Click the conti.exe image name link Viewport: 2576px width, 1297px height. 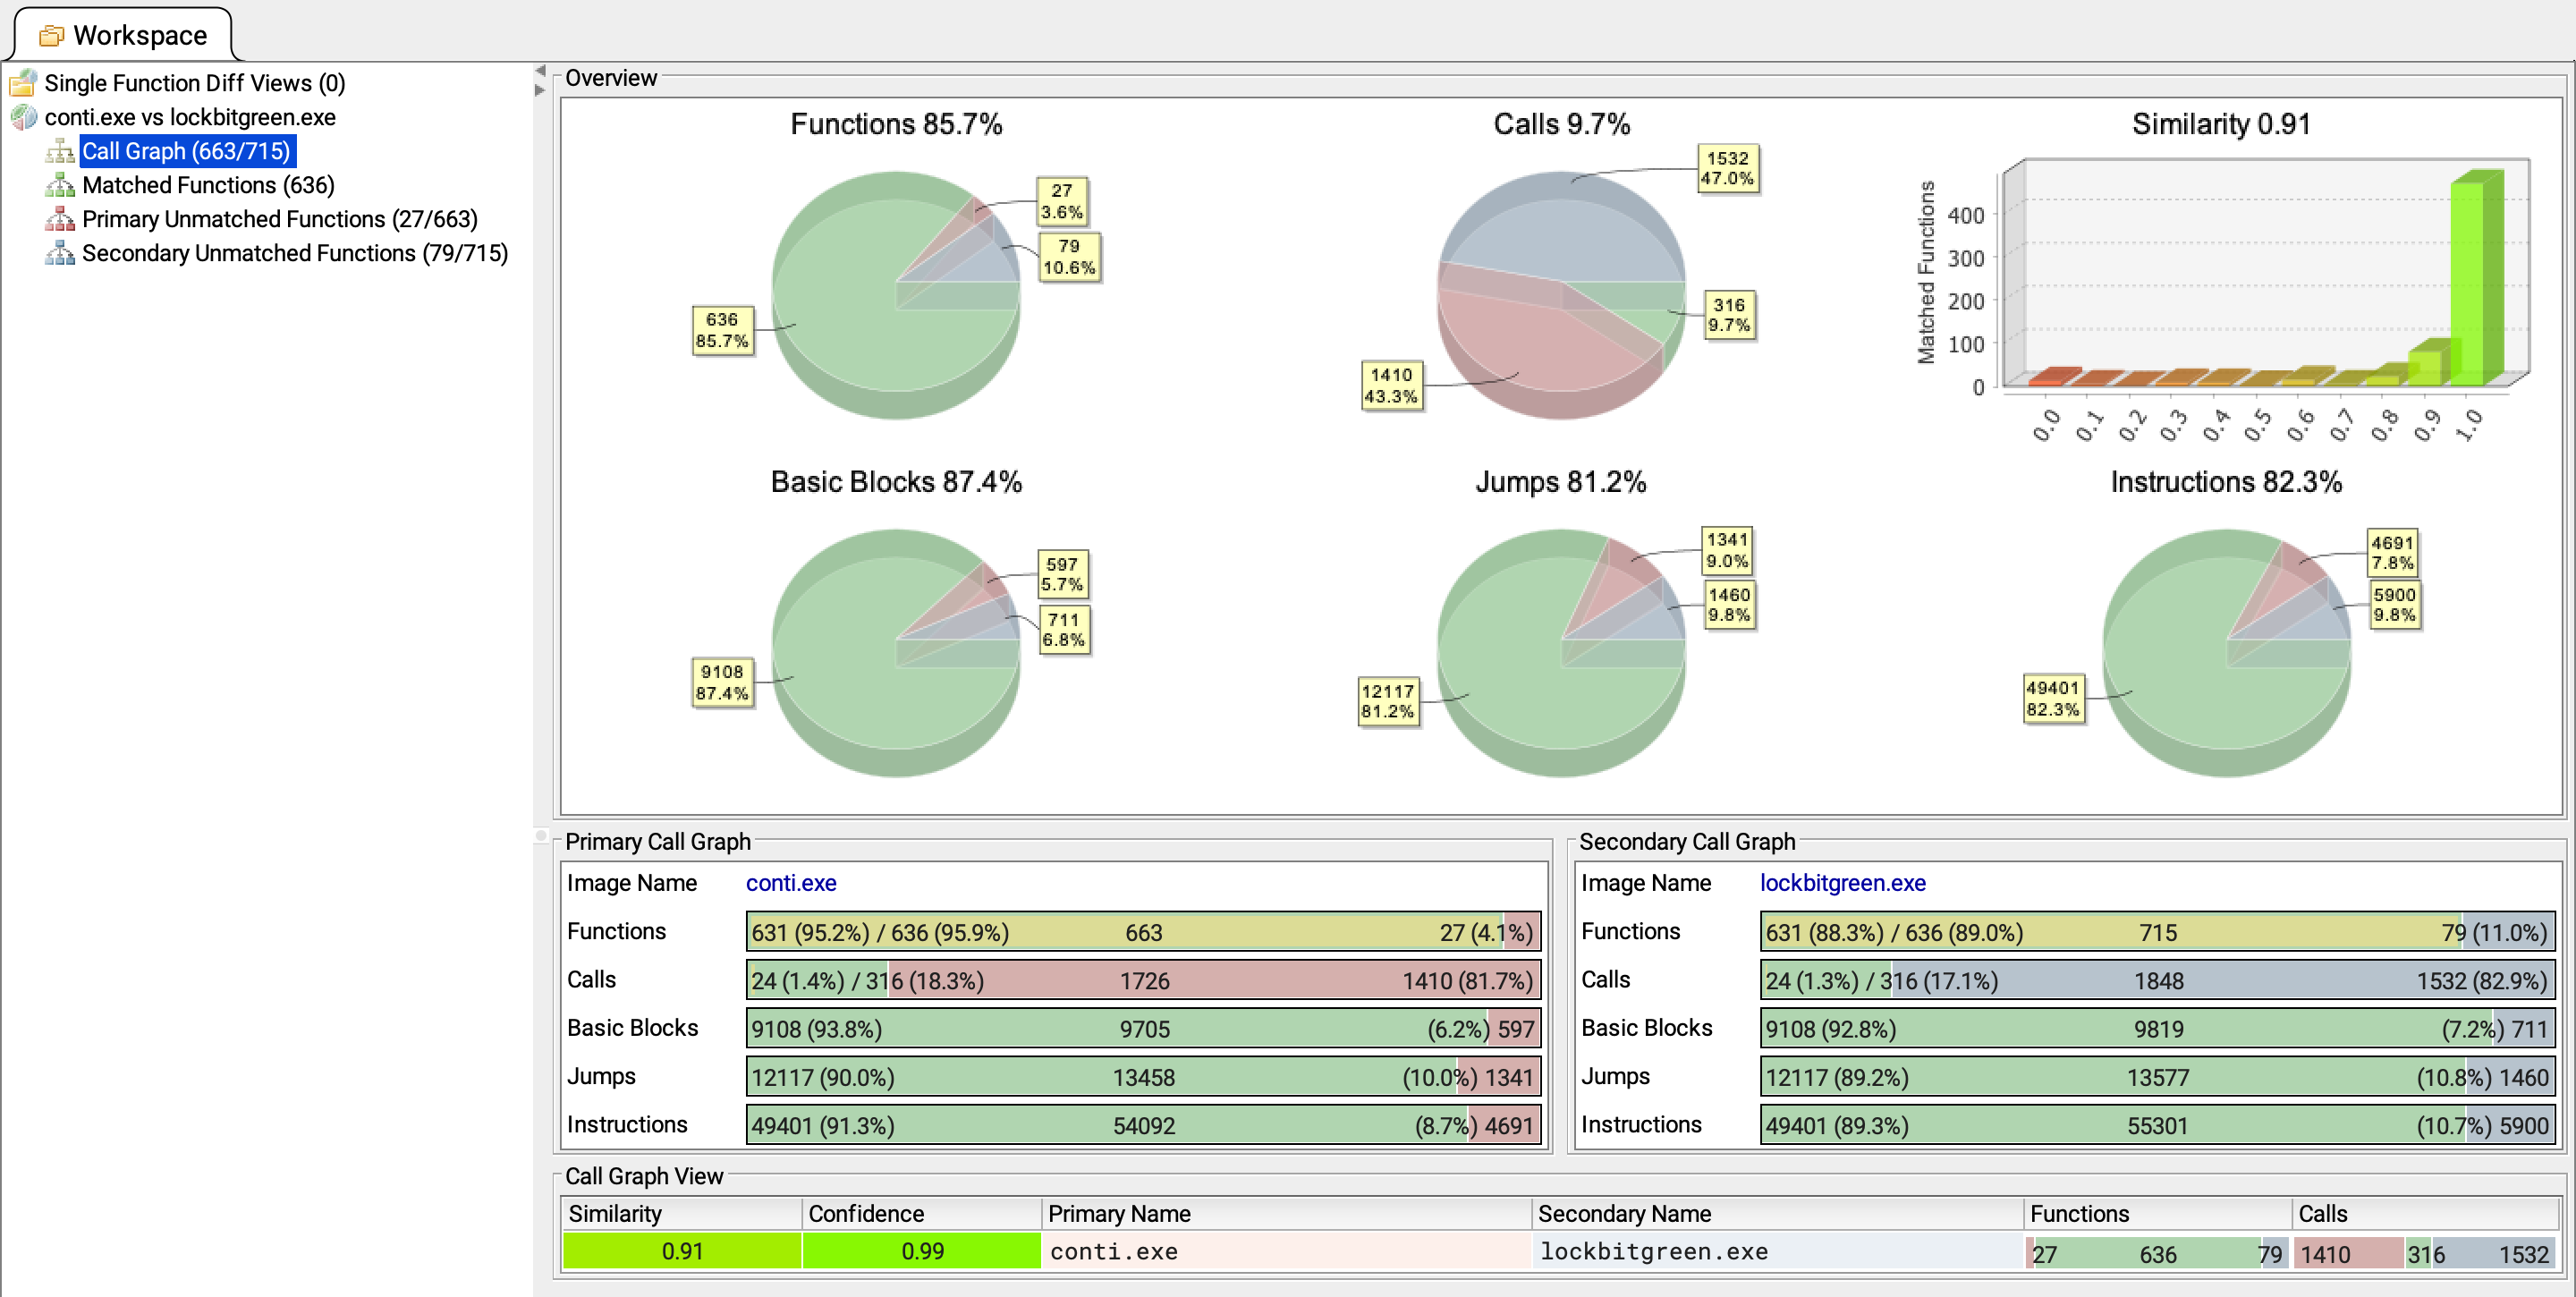click(791, 883)
